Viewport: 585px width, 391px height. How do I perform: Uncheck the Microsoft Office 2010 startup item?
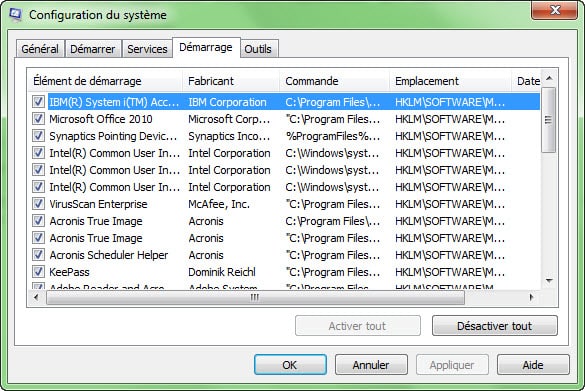click(x=38, y=119)
